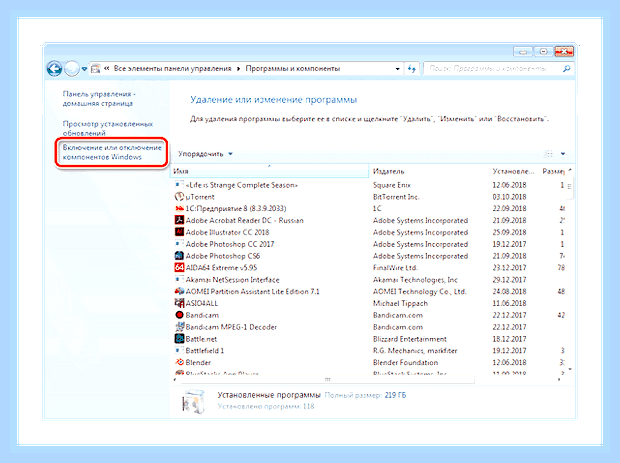
Task: Select 'Adobe Acrobat Reader DC - Russian' entry
Action: click(x=244, y=220)
